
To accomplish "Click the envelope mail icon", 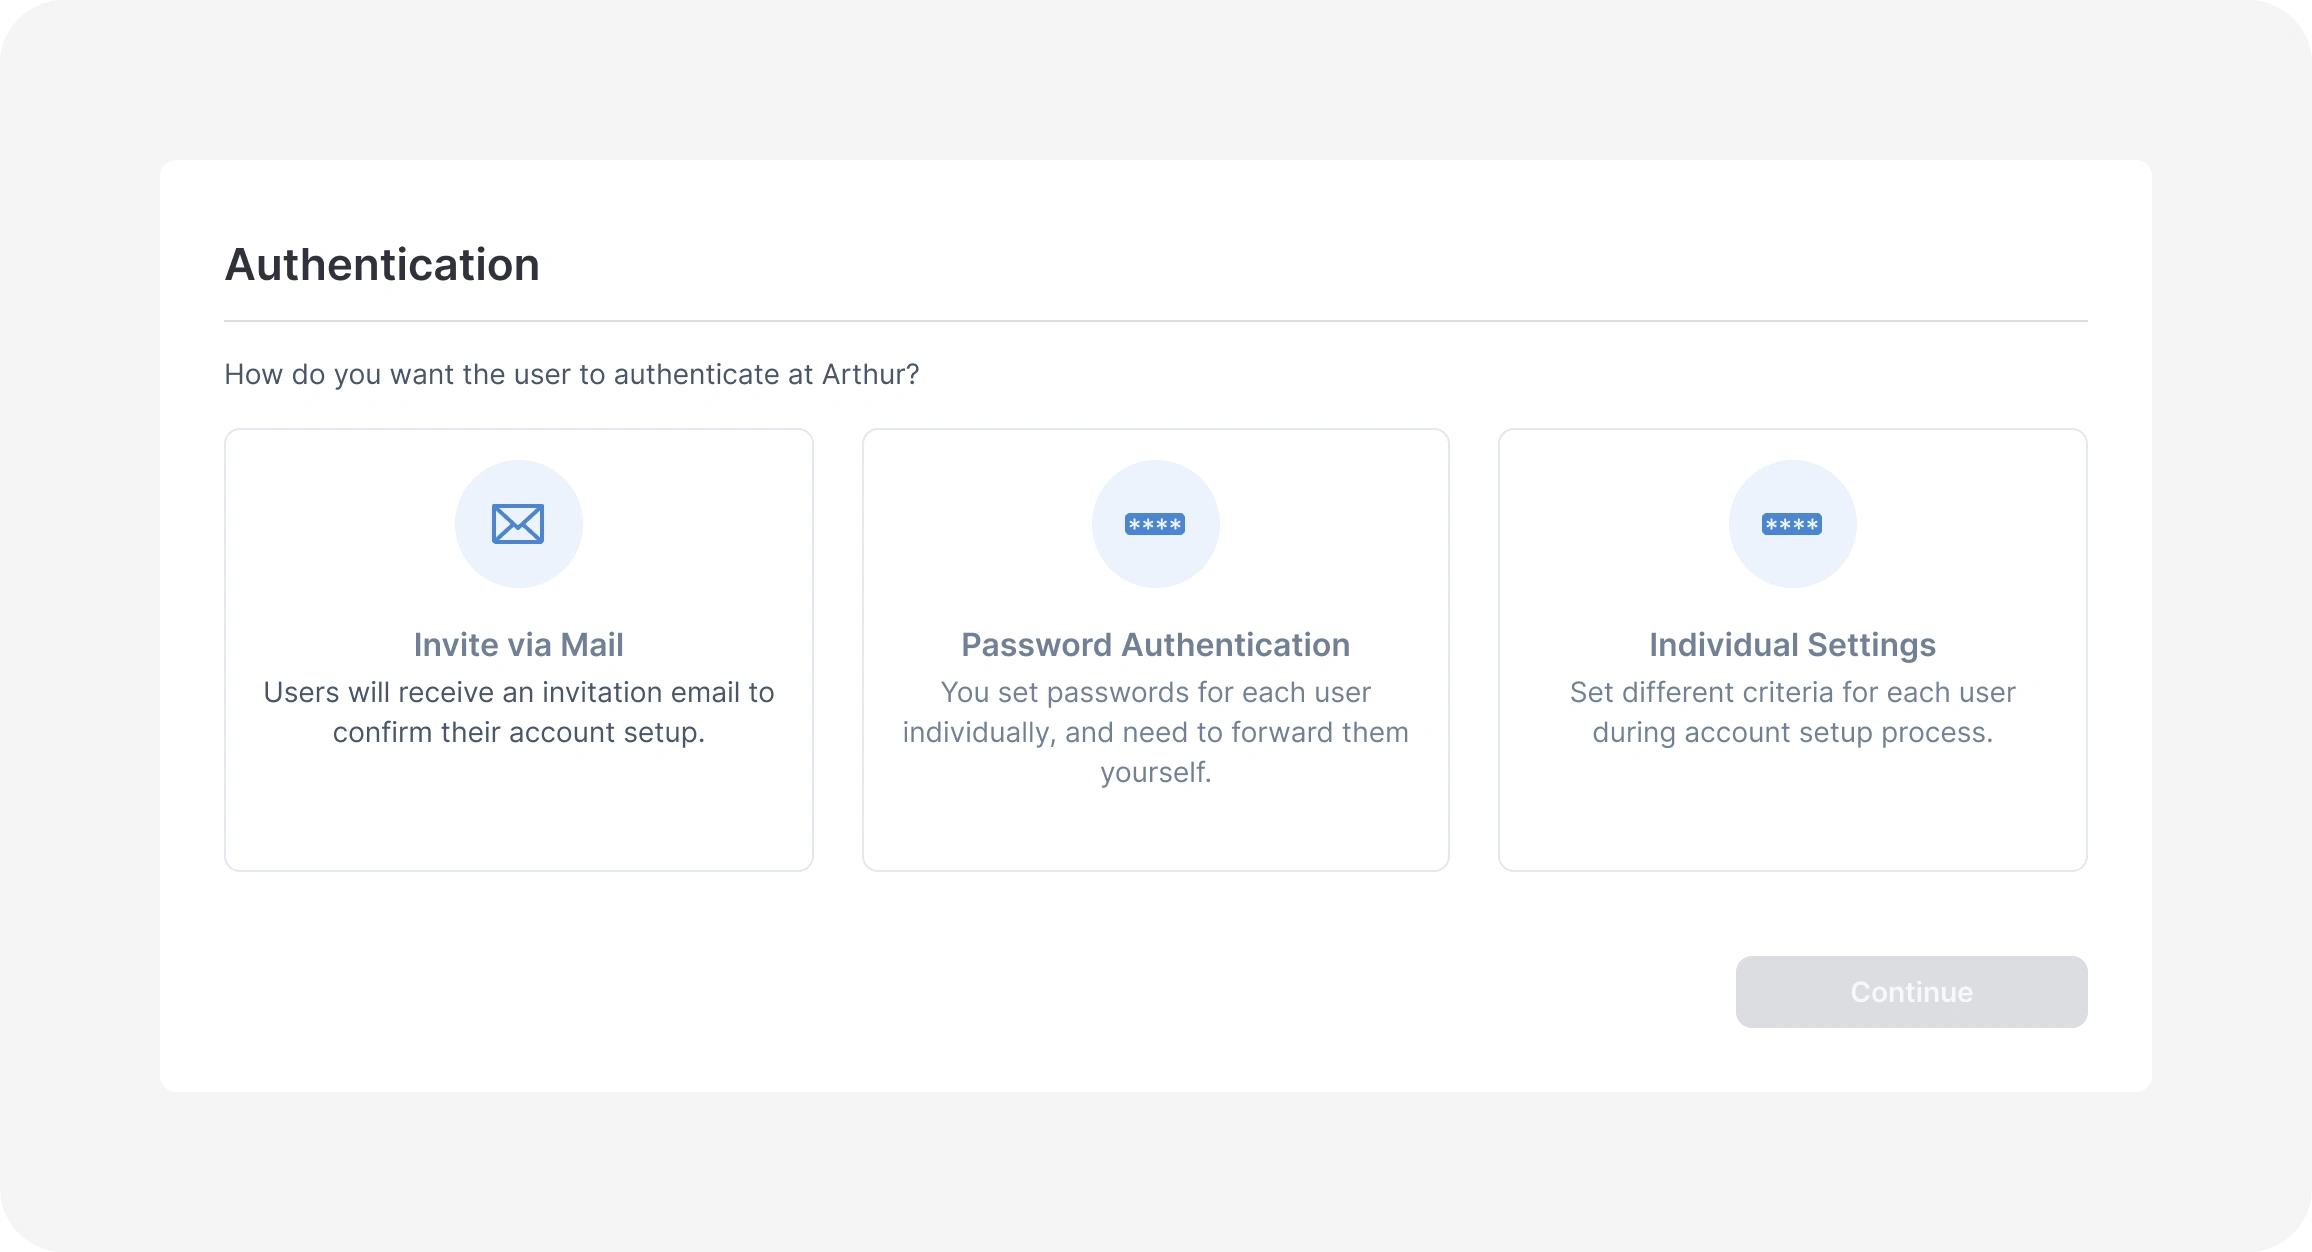I will coord(518,524).
